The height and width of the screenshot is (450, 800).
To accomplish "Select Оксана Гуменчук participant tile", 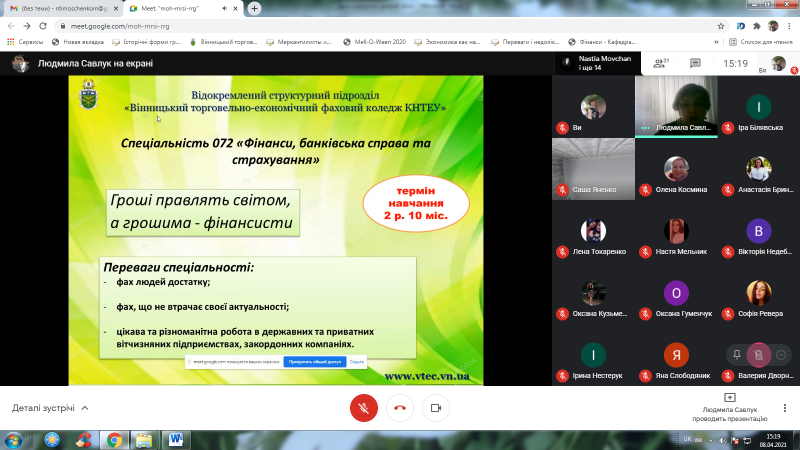I will click(676, 293).
